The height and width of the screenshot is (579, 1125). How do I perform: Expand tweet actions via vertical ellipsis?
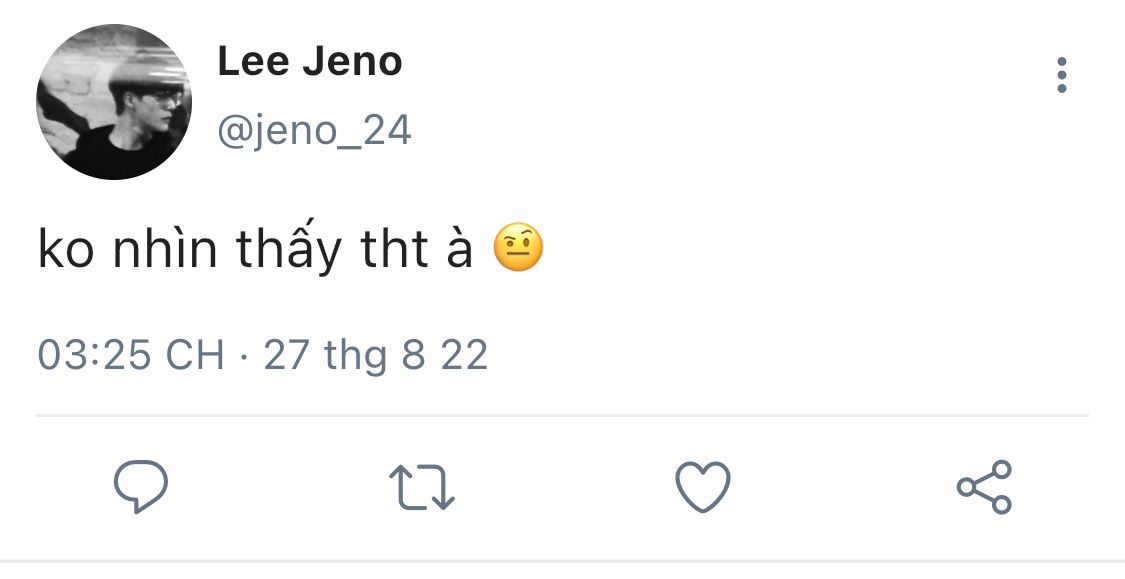(1061, 76)
